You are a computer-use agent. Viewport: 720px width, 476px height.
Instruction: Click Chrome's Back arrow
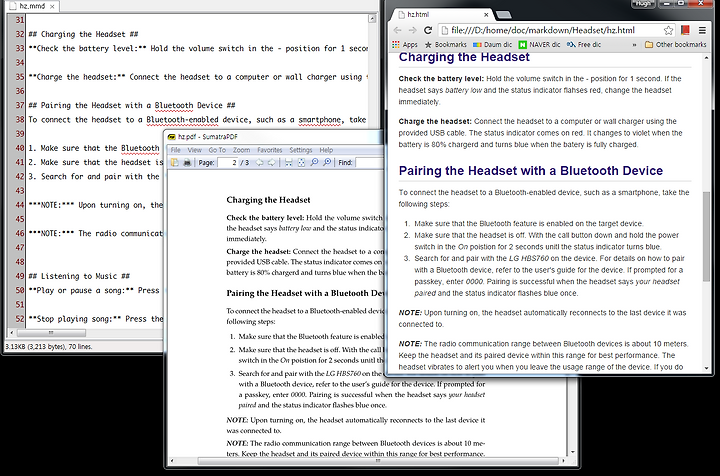click(398, 30)
